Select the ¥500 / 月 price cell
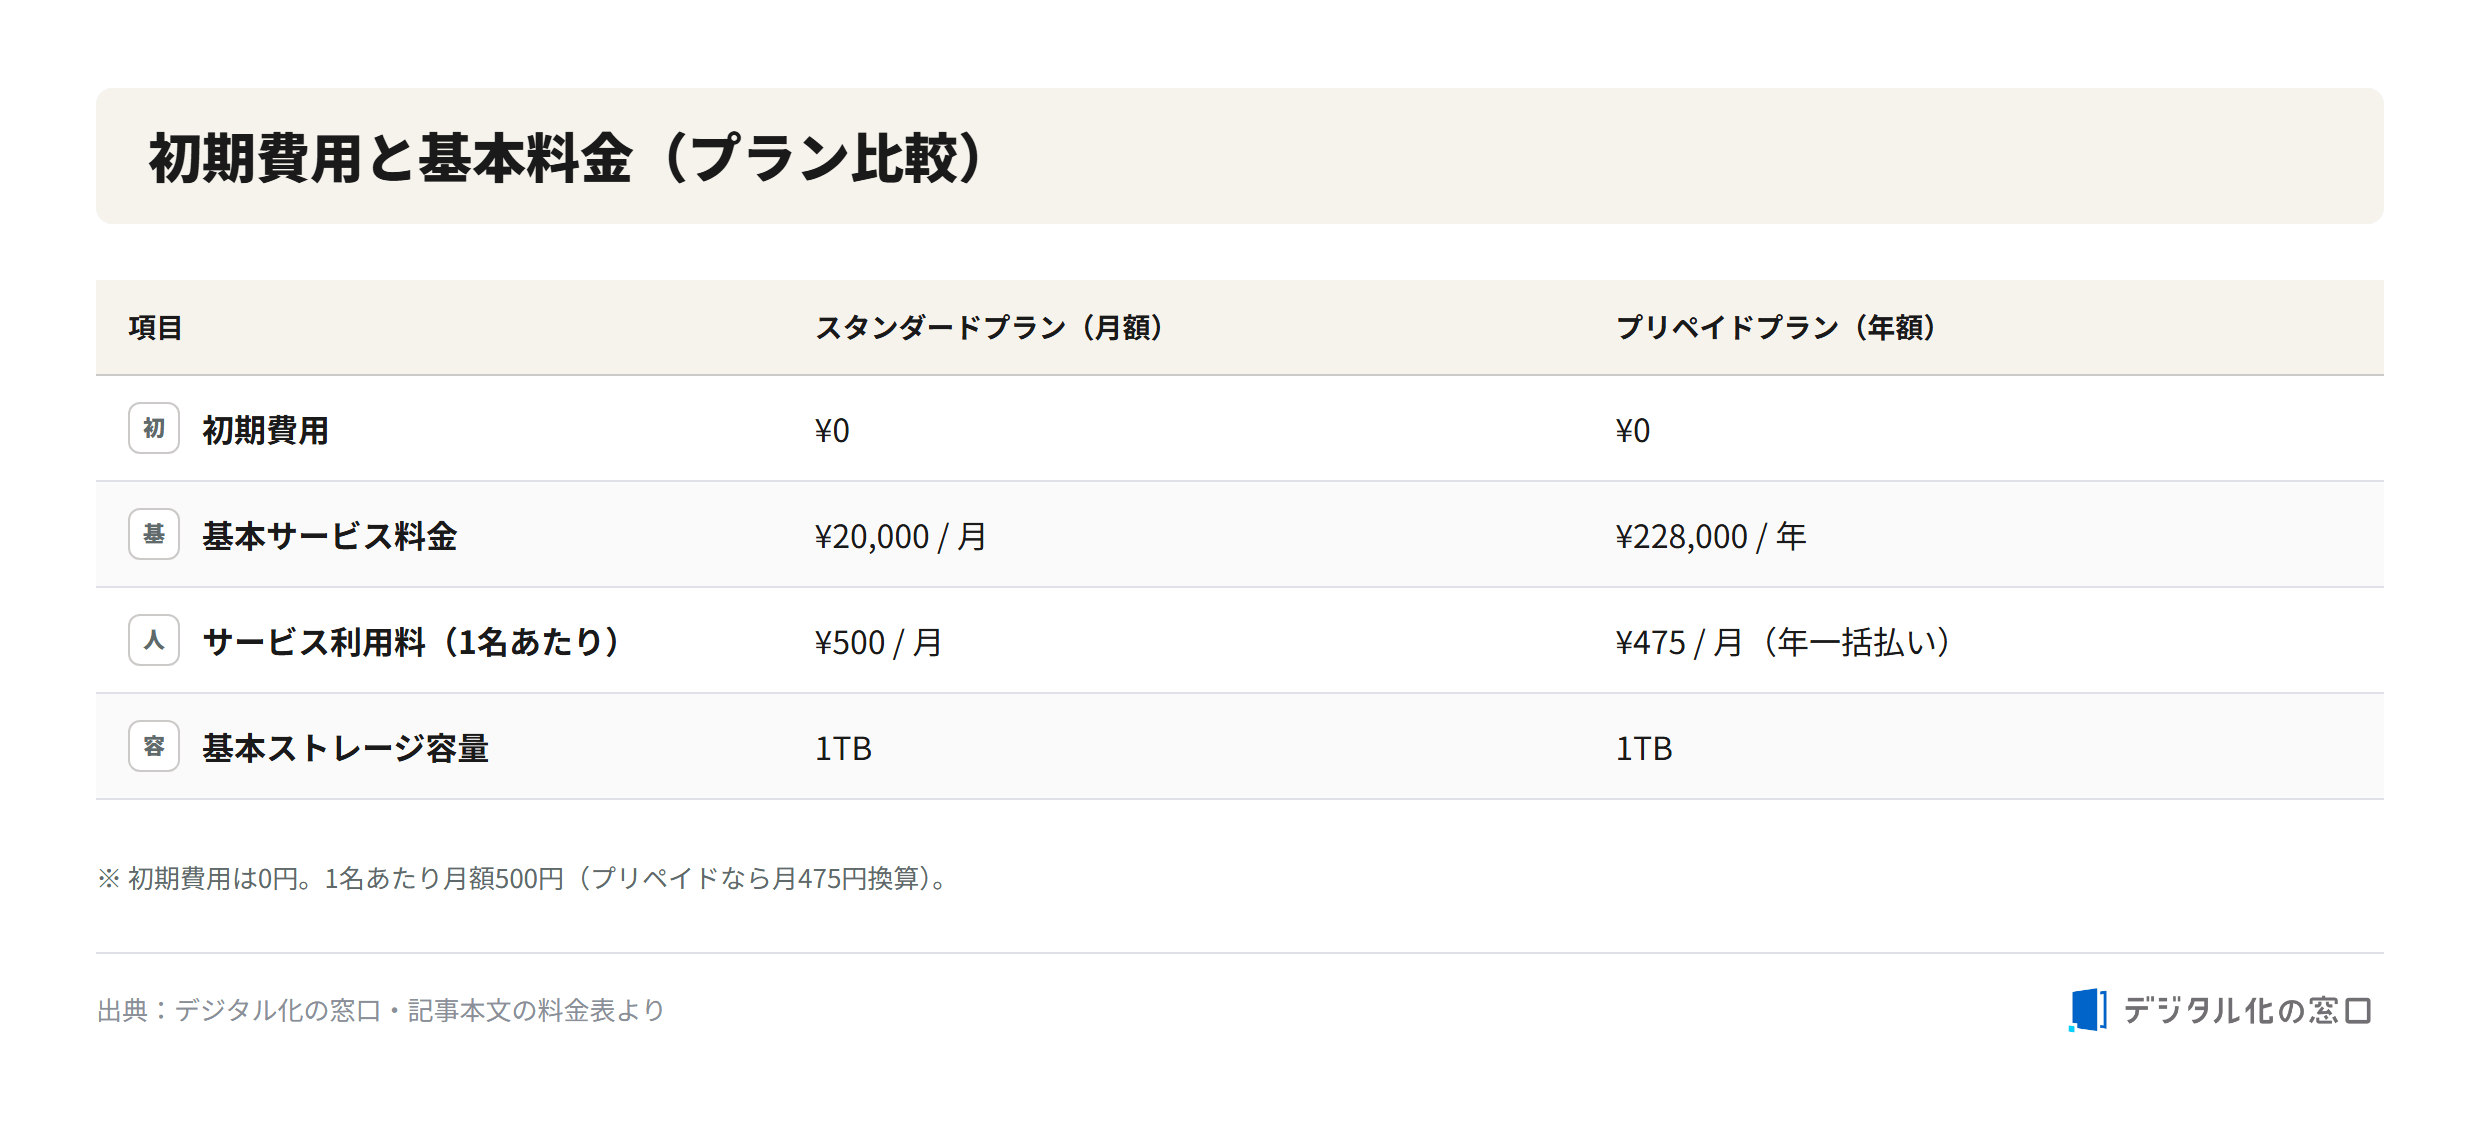This screenshot has width=2480, height=1126. point(878,642)
